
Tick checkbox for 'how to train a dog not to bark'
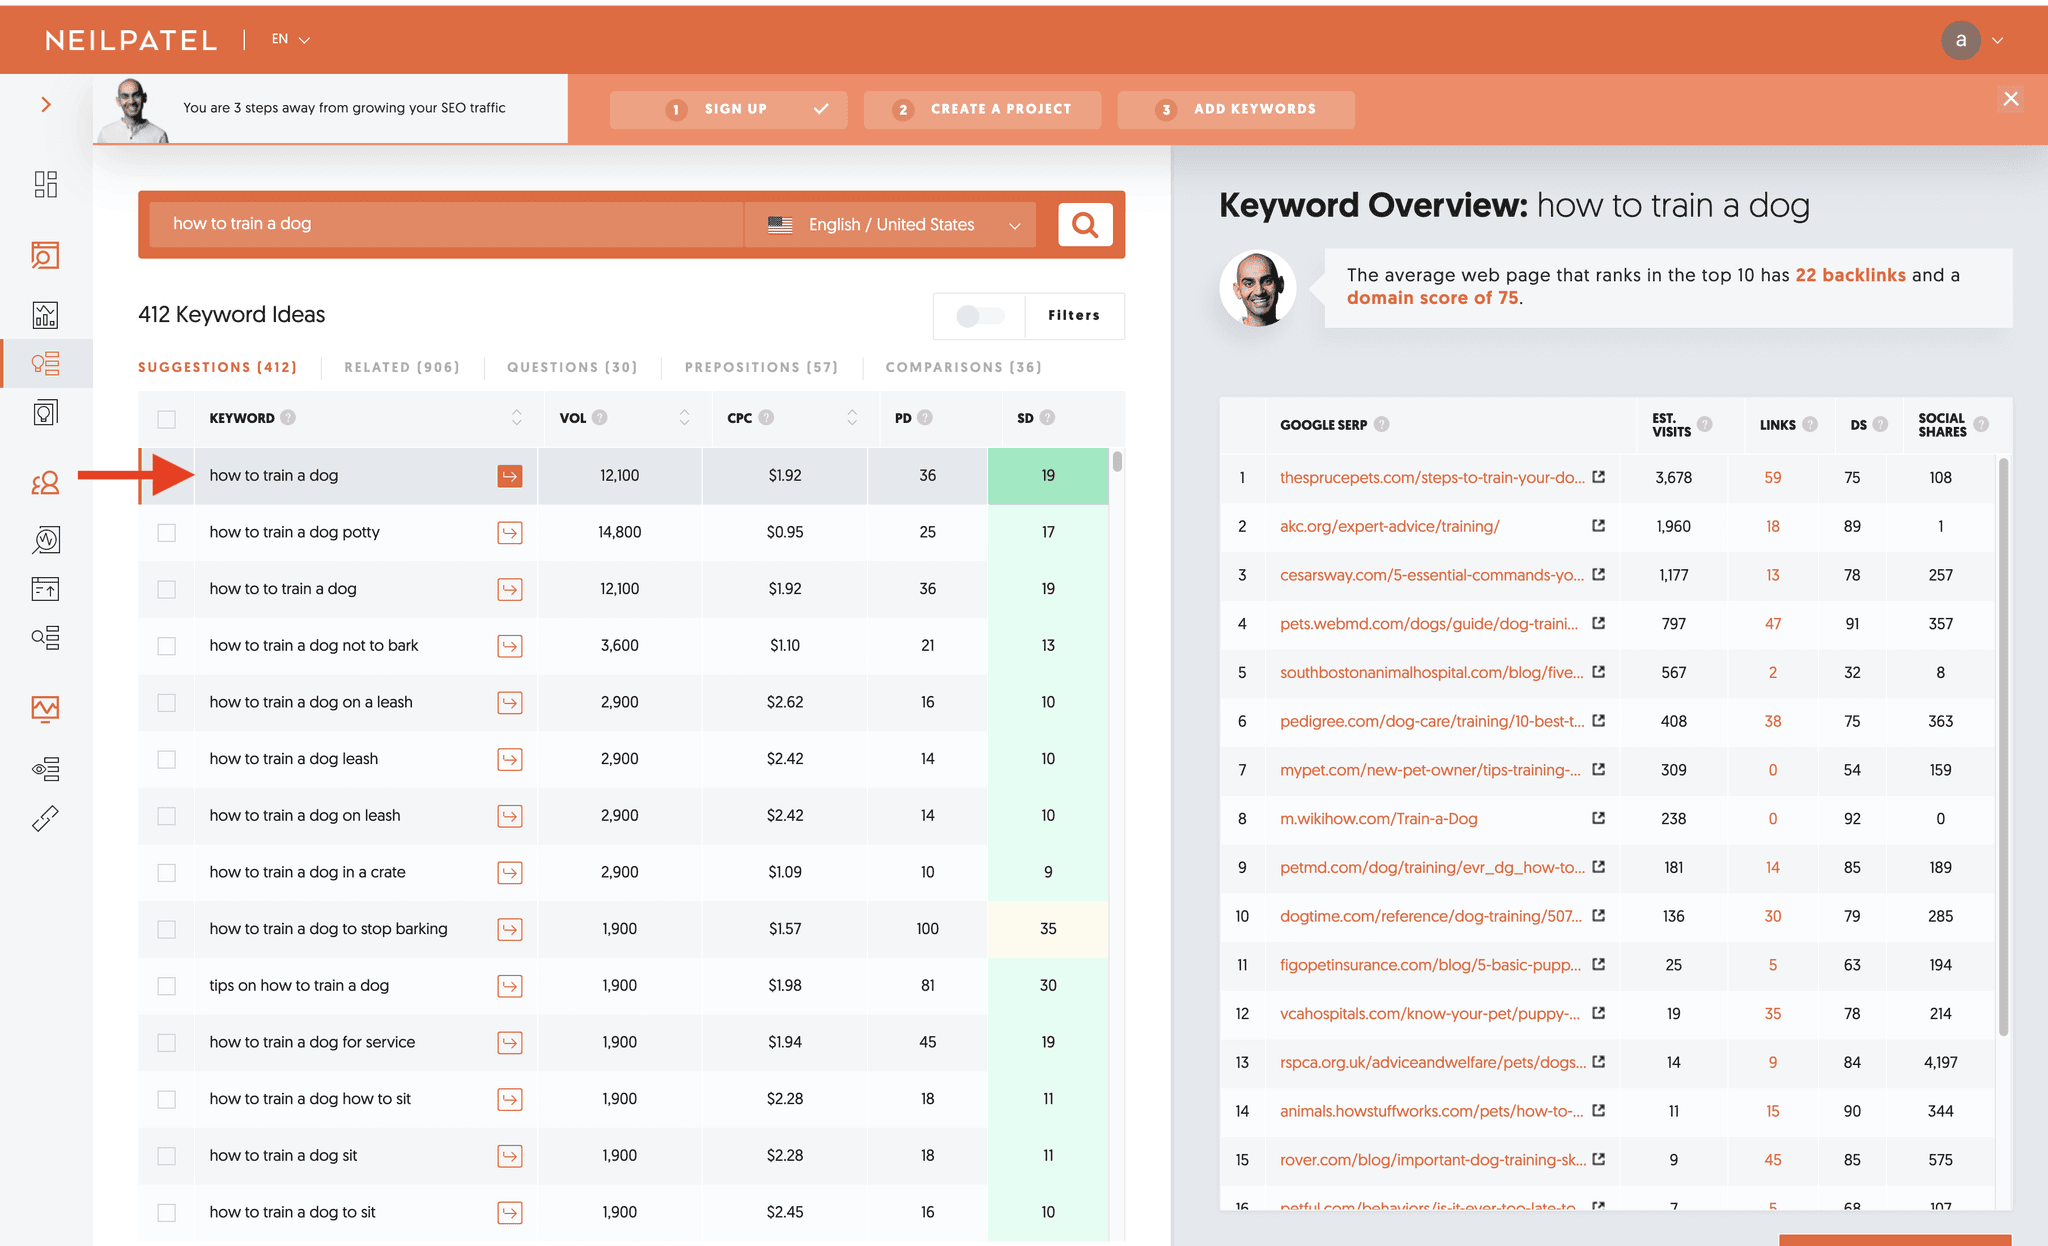pos(167,646)
